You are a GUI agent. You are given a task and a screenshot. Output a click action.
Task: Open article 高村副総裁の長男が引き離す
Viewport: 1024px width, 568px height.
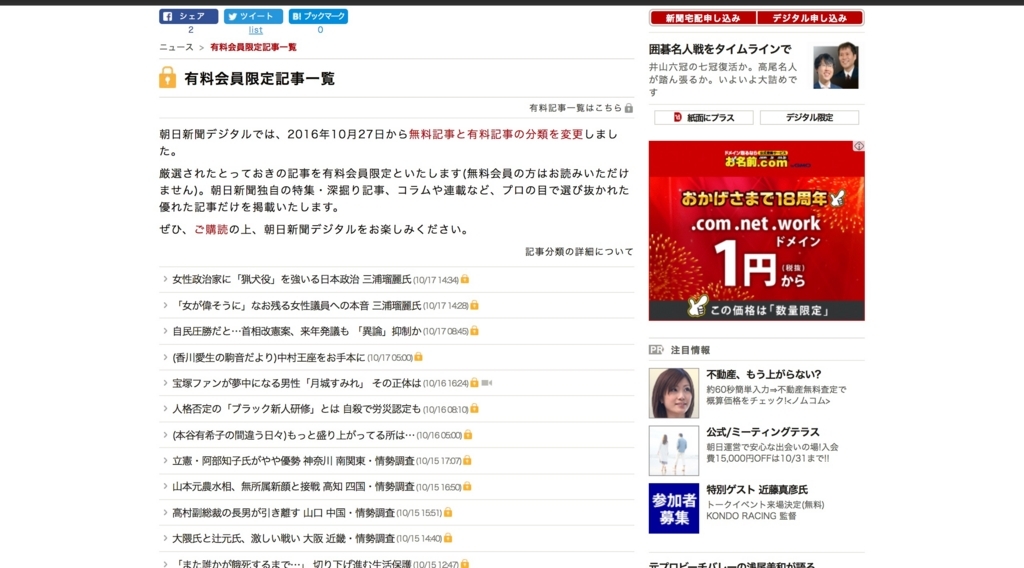(x=283, y=513)
